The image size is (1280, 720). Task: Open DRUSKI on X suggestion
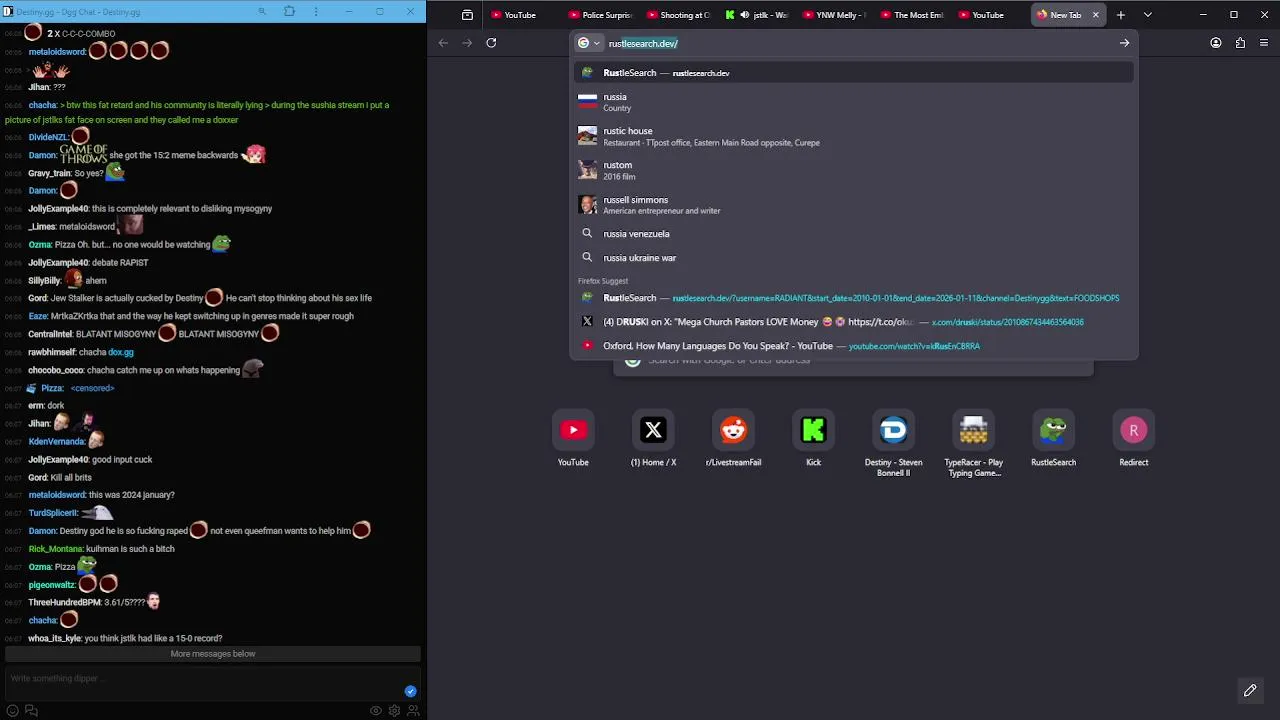tap(854, 322)
